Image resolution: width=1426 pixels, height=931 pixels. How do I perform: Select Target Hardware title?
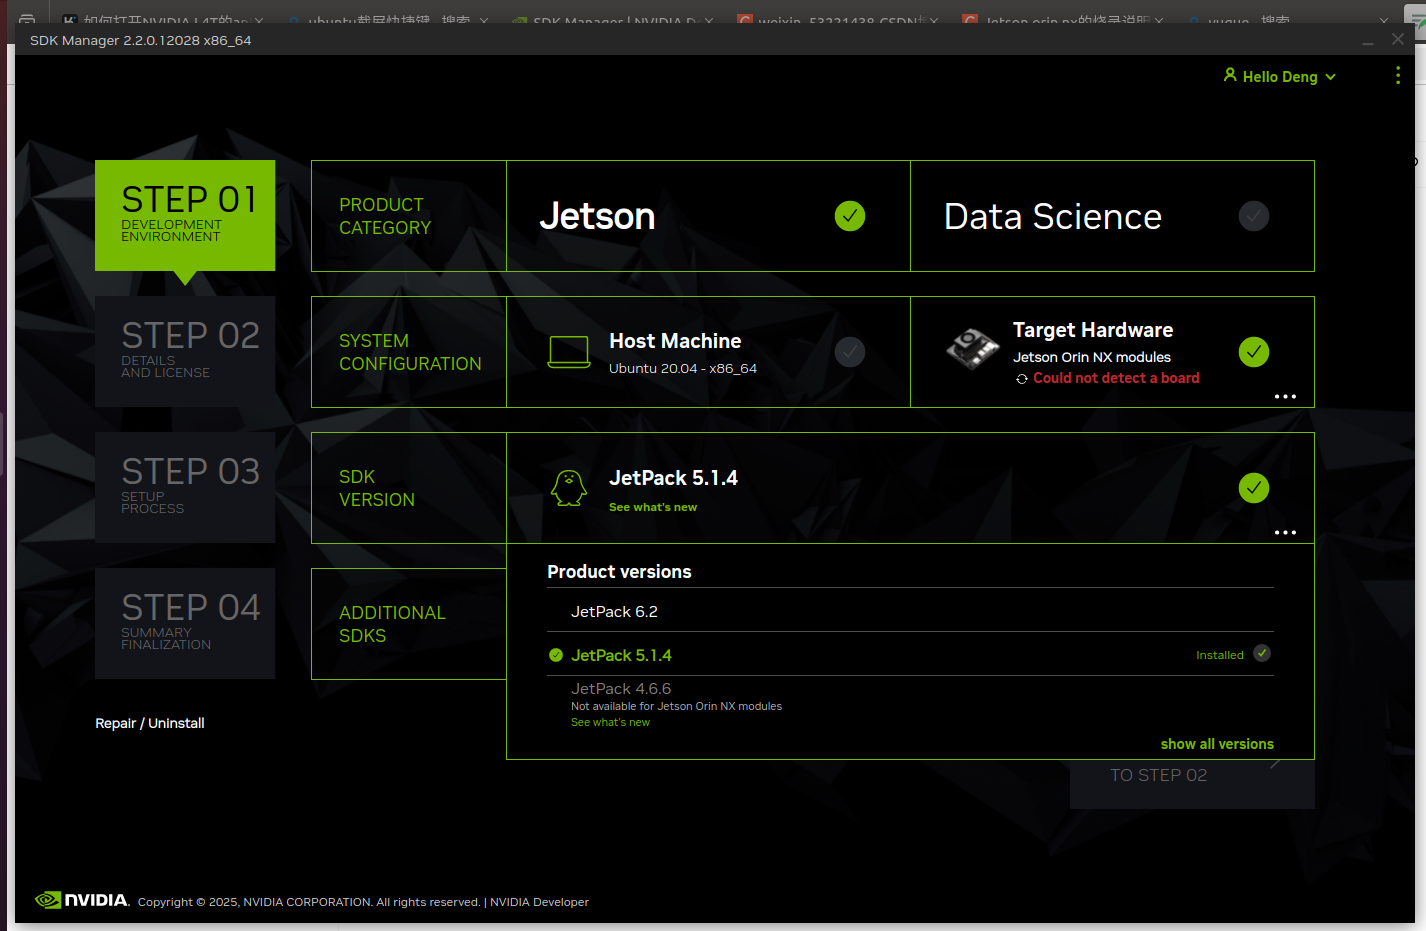coord(1093,330)
